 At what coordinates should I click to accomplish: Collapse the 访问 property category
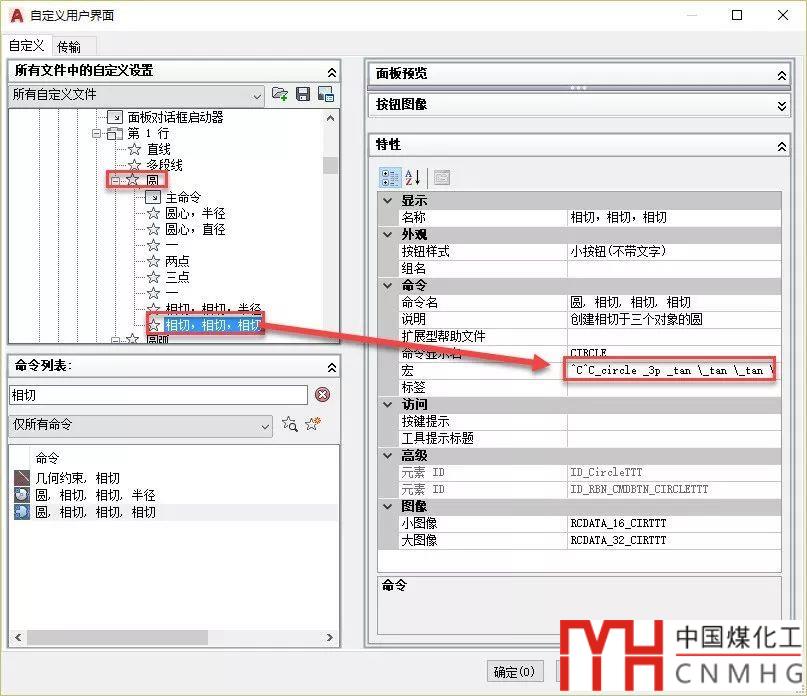pyautogui.click(x=388, y=405)
